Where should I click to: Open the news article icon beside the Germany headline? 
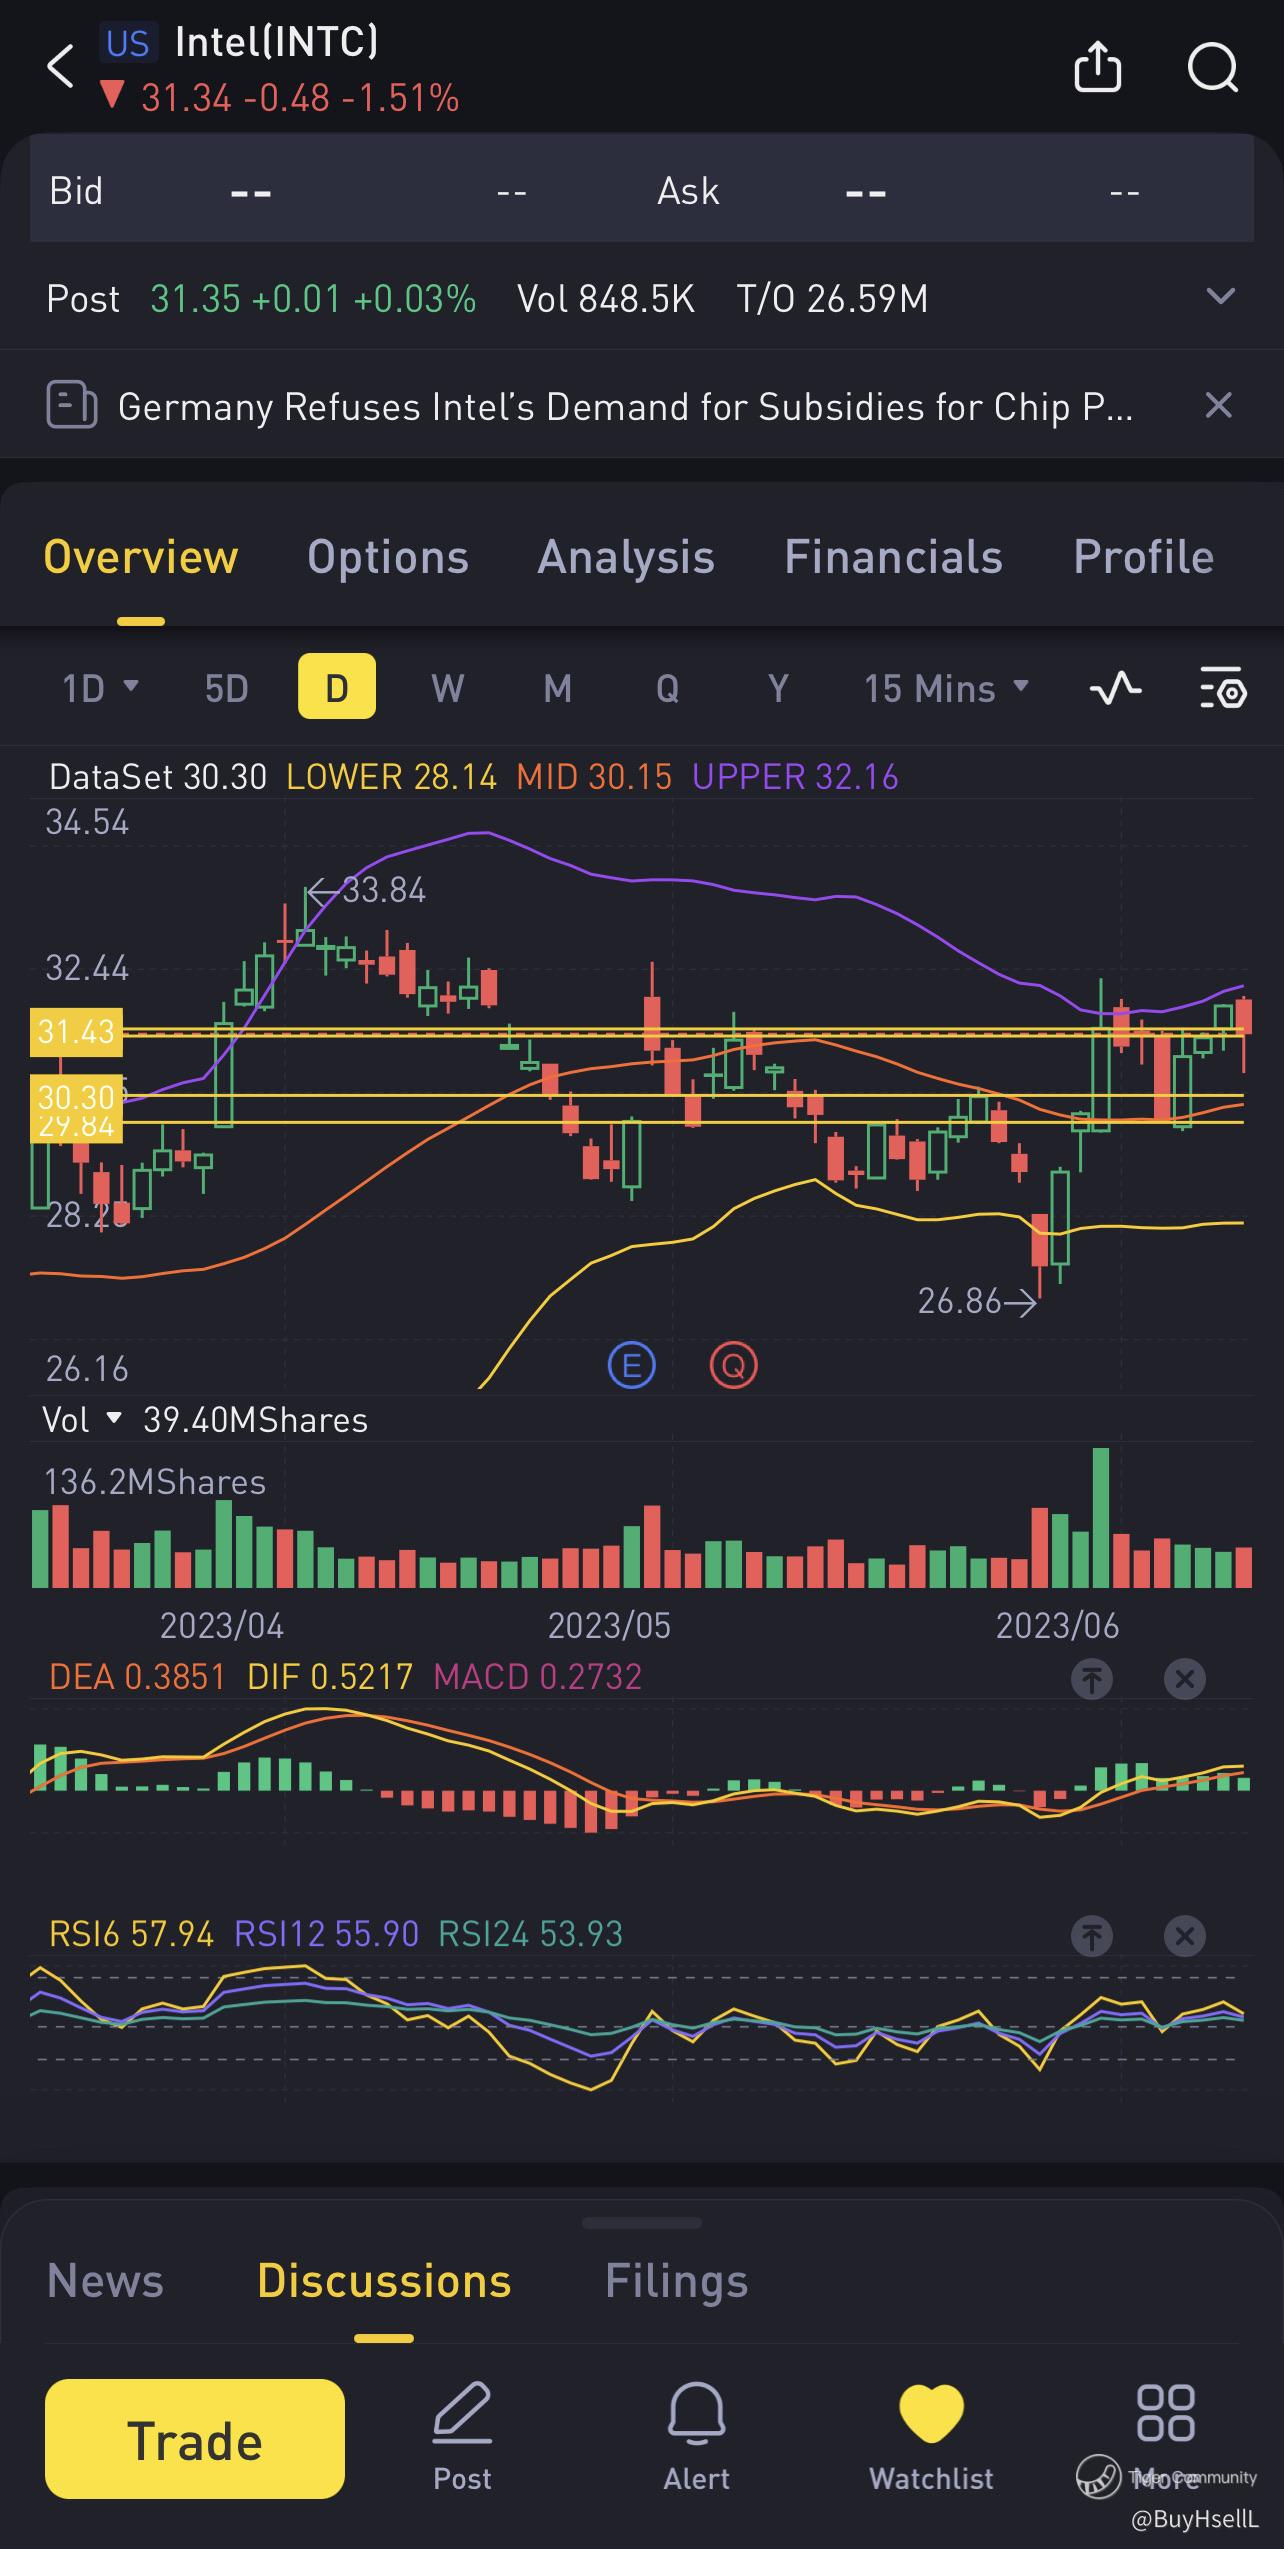click(x=72, y=405)
